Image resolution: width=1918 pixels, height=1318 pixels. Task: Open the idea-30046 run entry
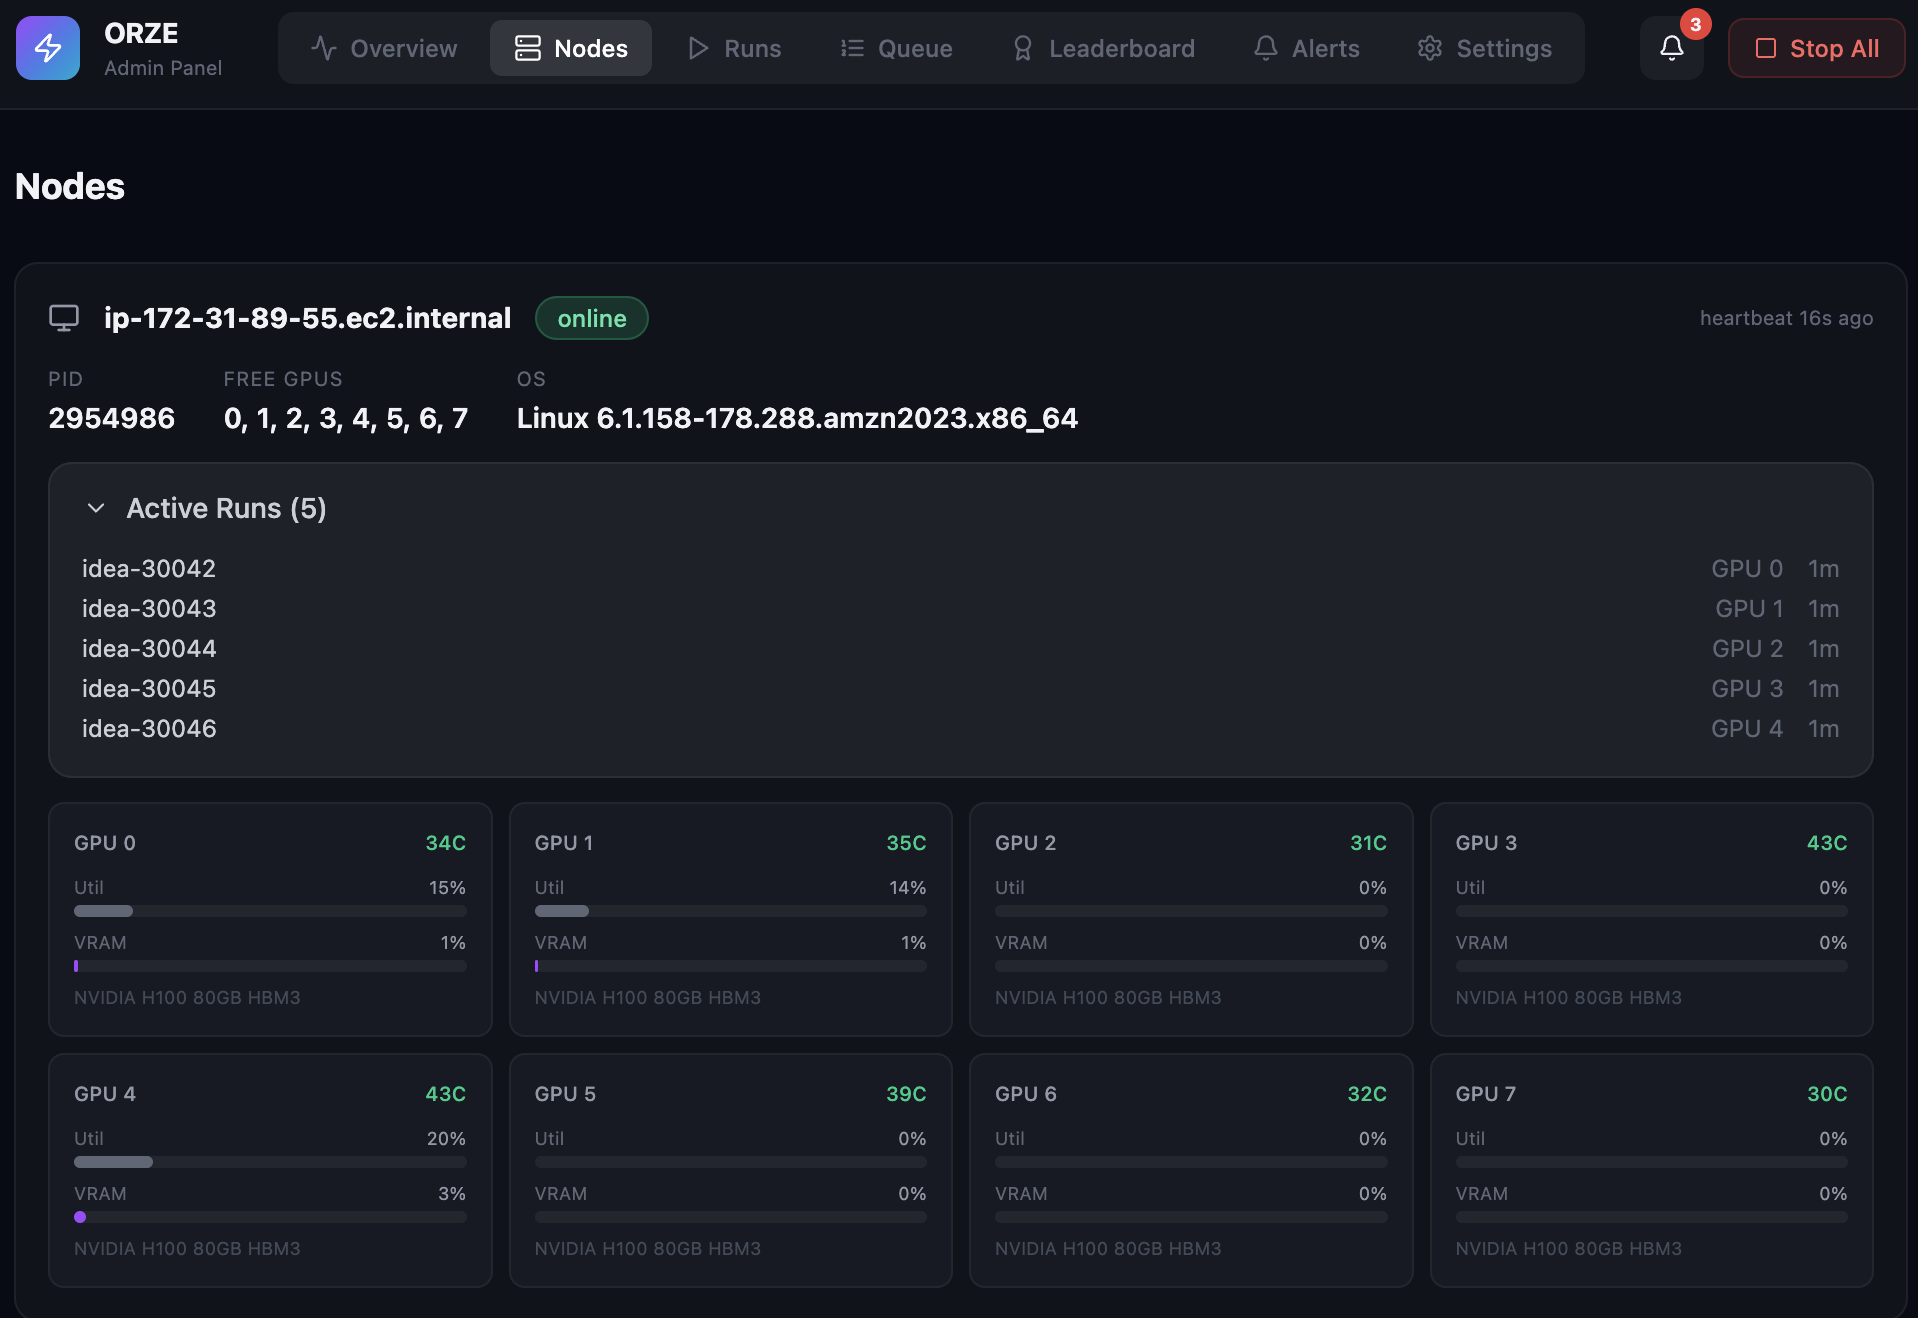coord(149,728)
